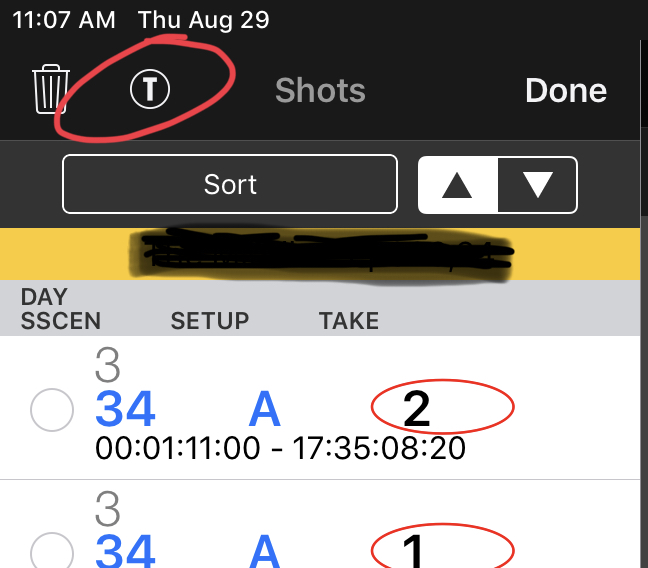
Task: Tap take number 2 in first row
Action: pyautogui.click(x=416, y=408)
